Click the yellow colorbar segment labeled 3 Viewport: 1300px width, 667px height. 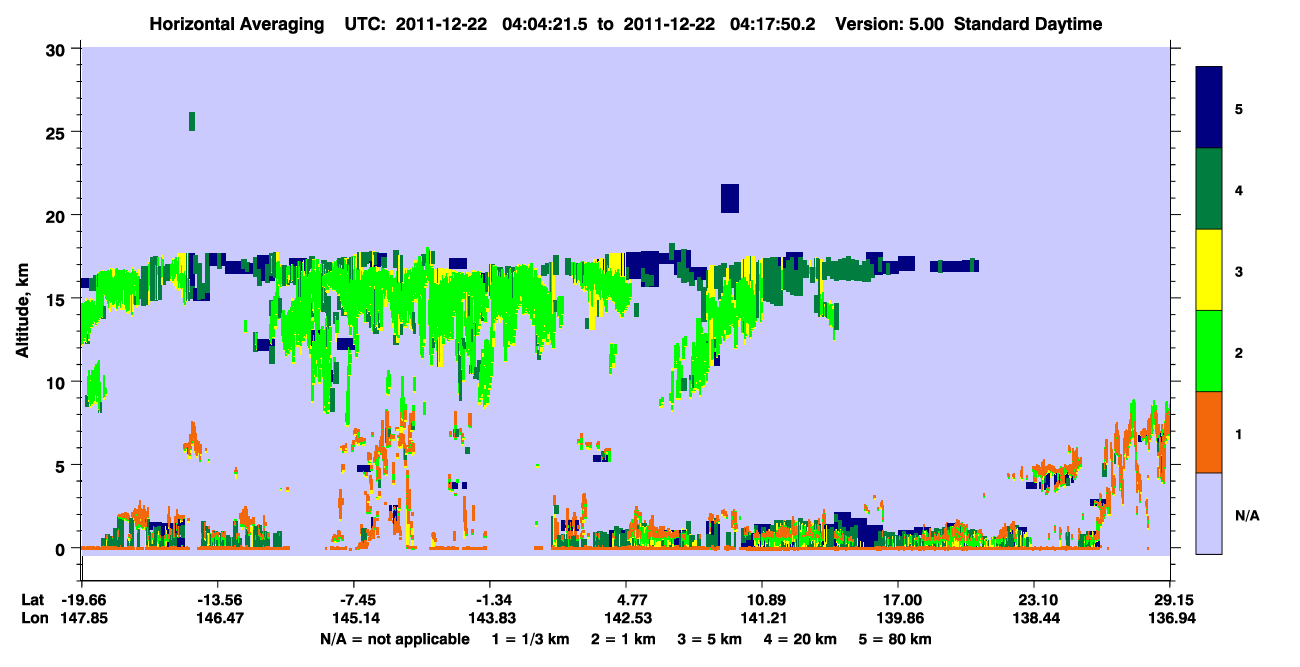1209,270
